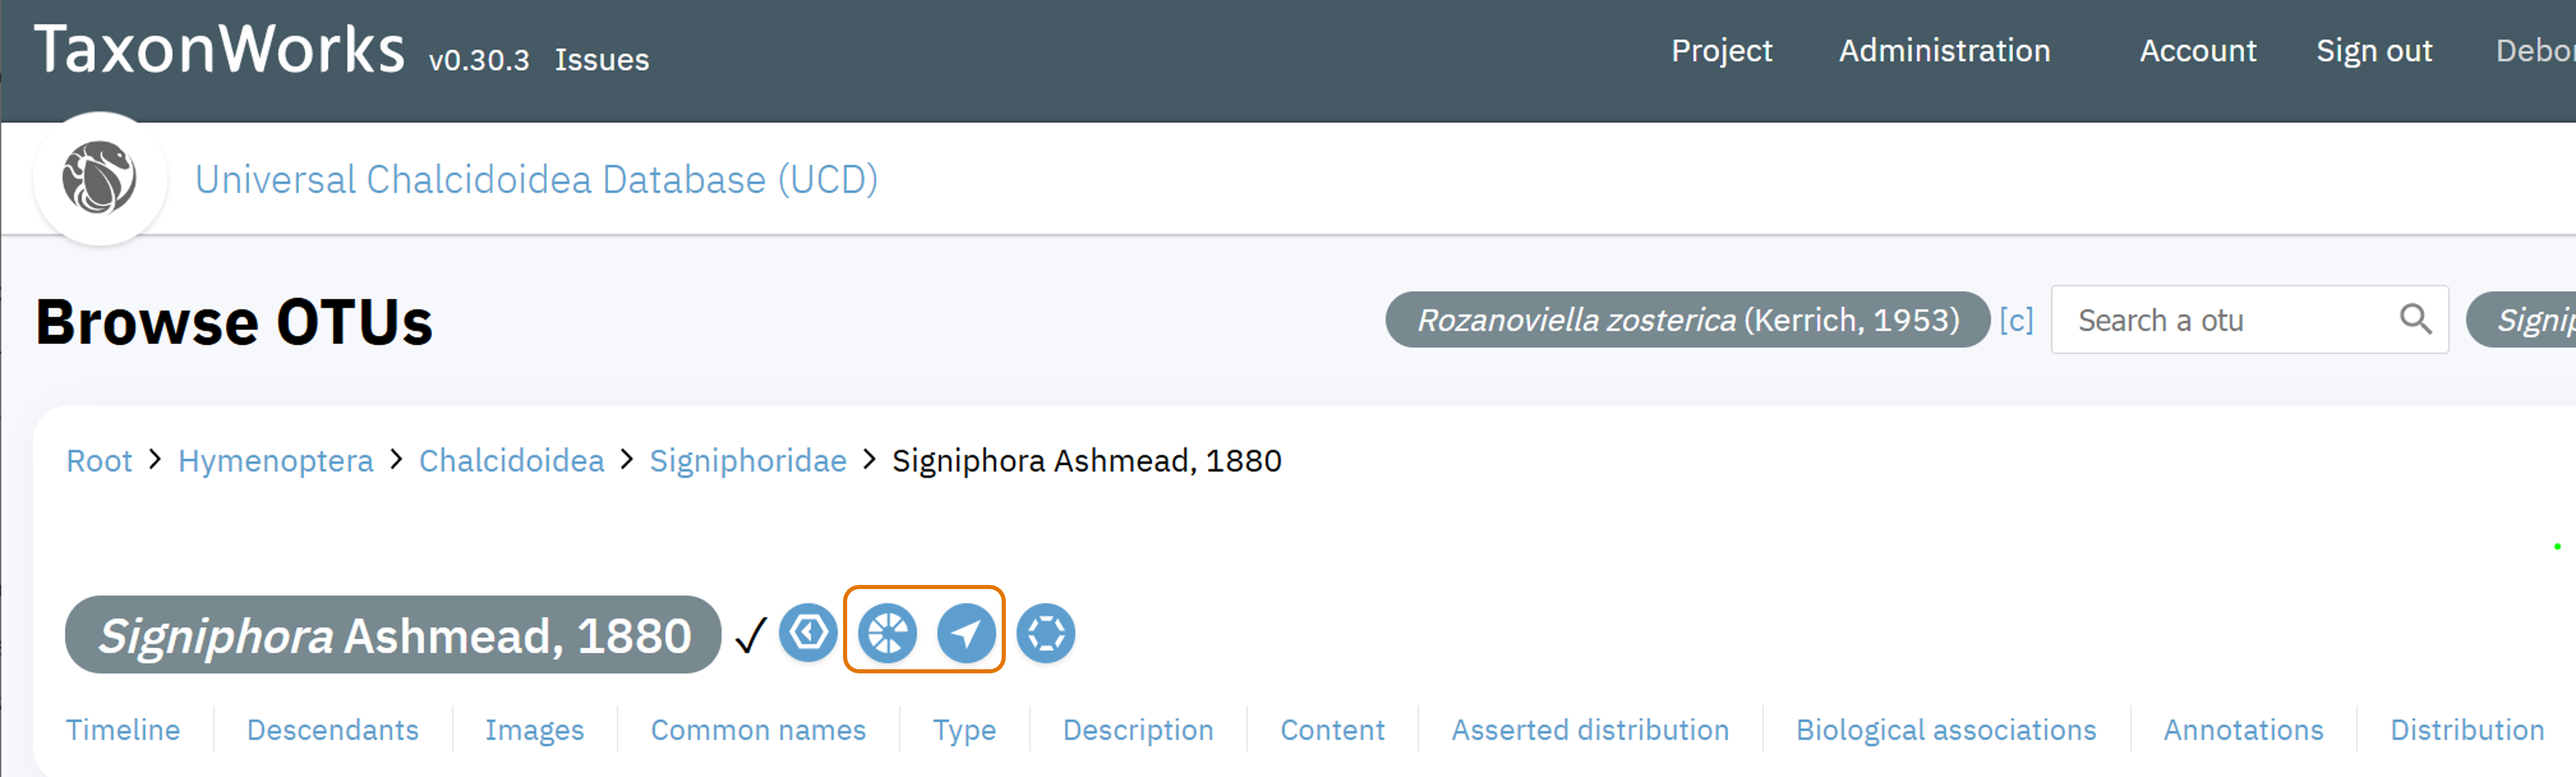Screen dimensions: 2576x777
Task: Click the Sign out link
Action: click(x=2374, y=51)
